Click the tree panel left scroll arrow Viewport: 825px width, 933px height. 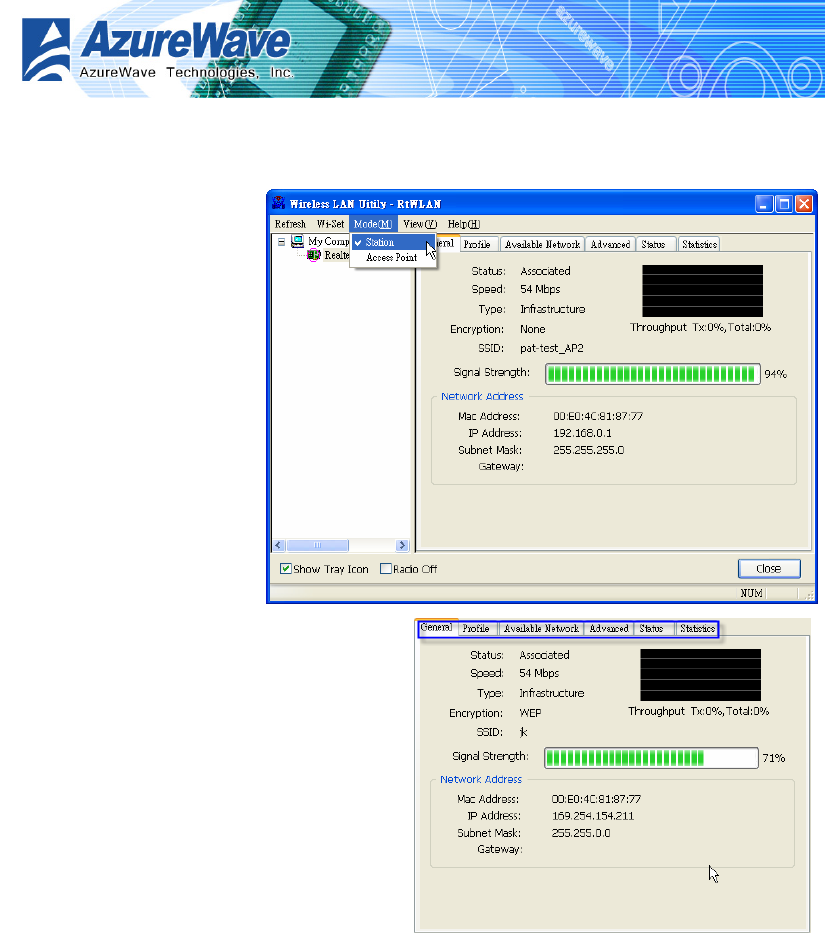(x=279, y=545)
